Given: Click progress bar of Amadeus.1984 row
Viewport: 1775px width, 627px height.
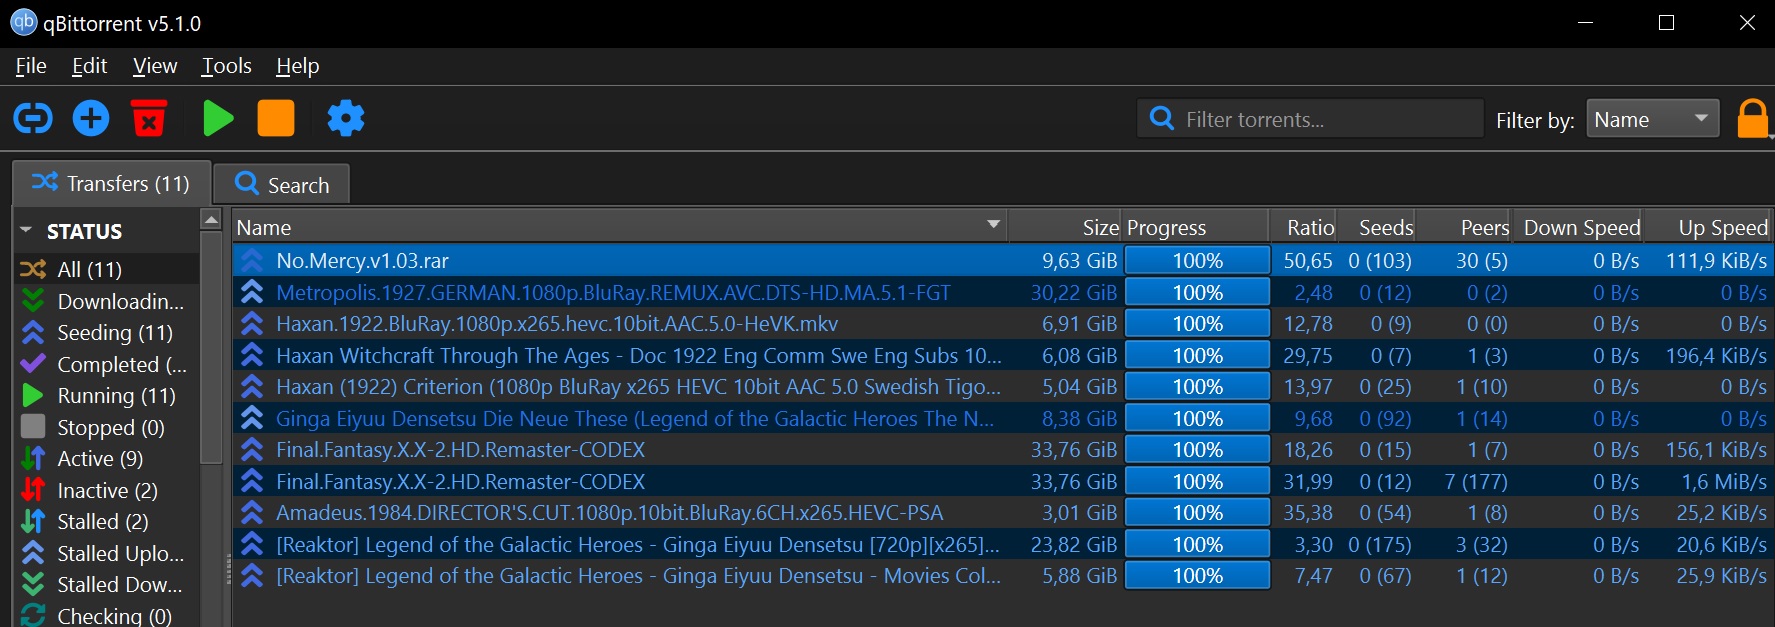Looking at the screenshot, I should (x=1197, y=513).
